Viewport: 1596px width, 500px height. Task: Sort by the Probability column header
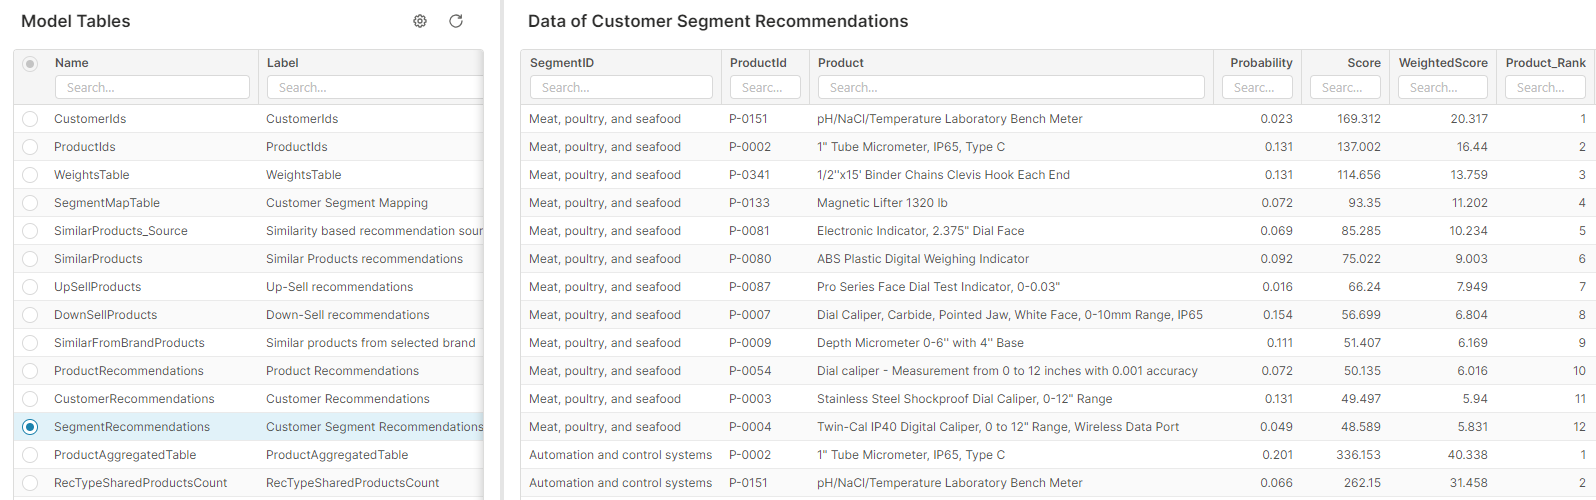click(x=1261, y=63)
